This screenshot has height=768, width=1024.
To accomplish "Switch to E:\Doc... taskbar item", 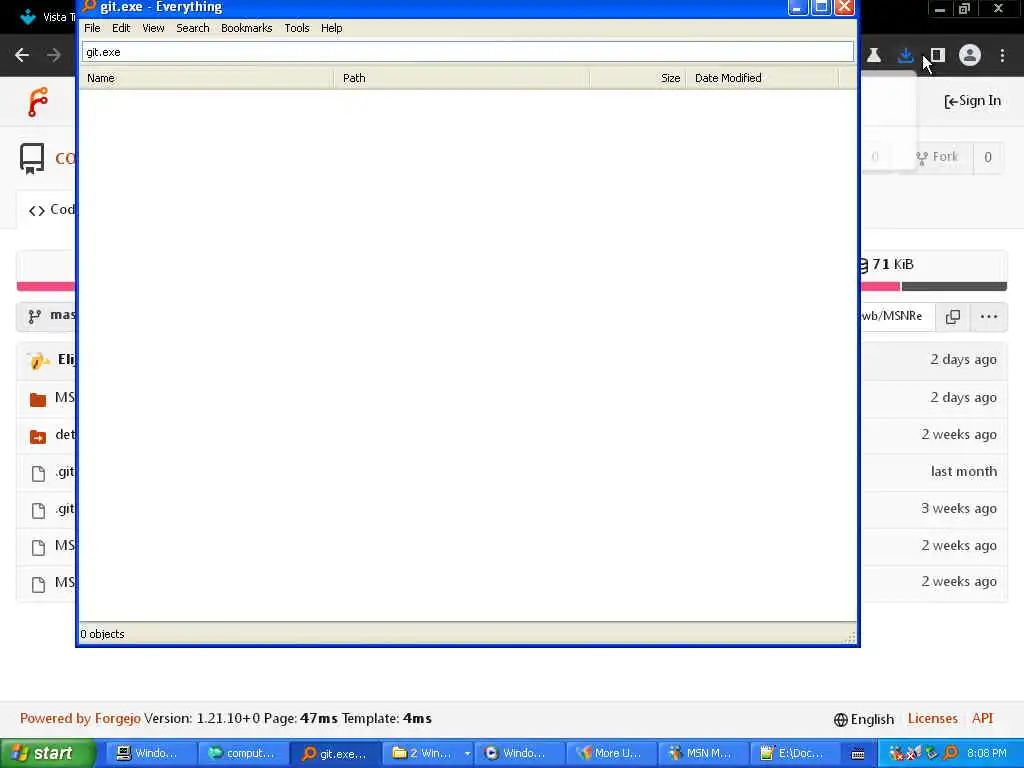I will point(795,754).
